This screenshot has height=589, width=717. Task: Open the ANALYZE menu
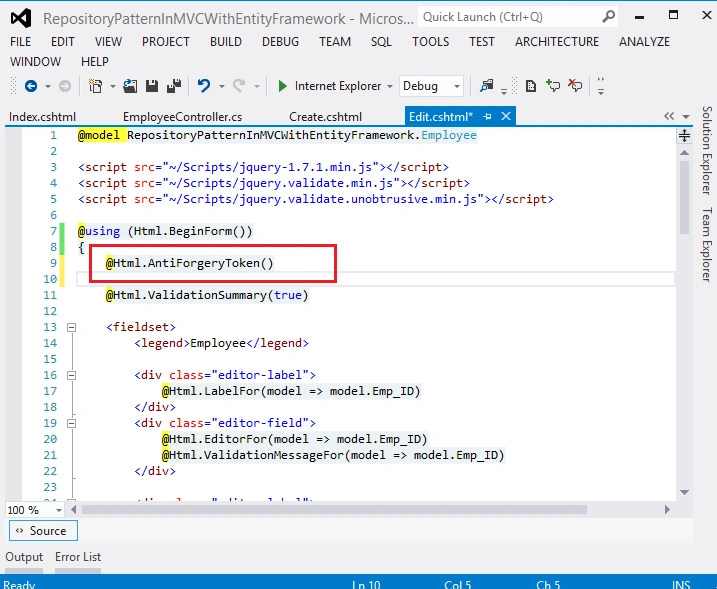coord(644,42)
